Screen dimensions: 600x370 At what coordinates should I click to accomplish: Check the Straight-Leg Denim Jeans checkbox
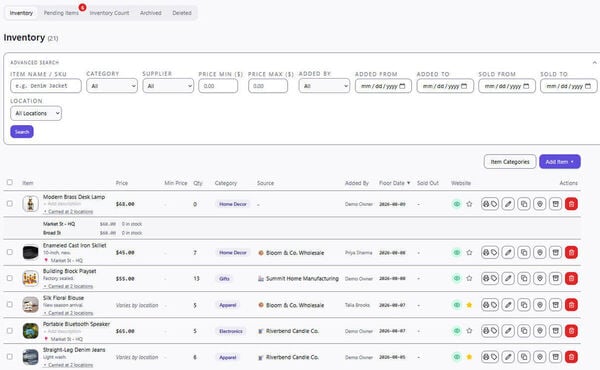[x=10, y=357]
